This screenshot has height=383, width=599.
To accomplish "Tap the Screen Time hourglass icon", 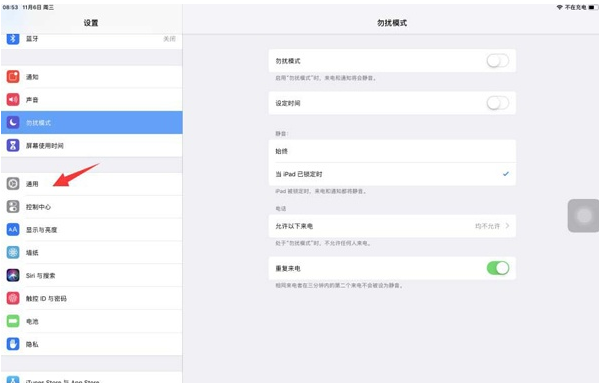I will [x=13, y=145].
